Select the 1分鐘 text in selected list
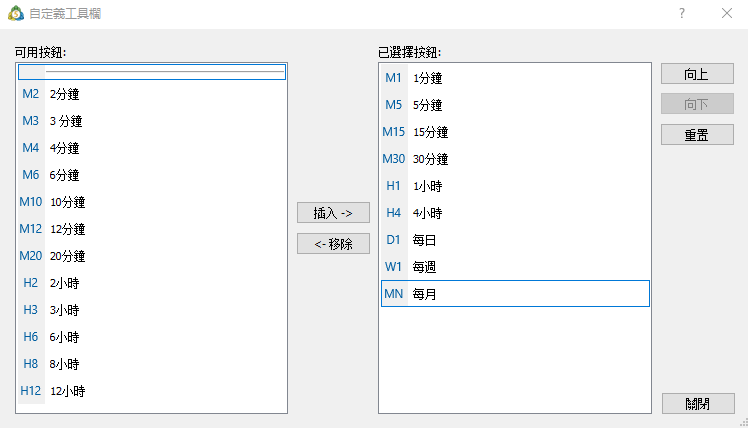The height and width of the screenshot is (428, 748). [427, 78]
